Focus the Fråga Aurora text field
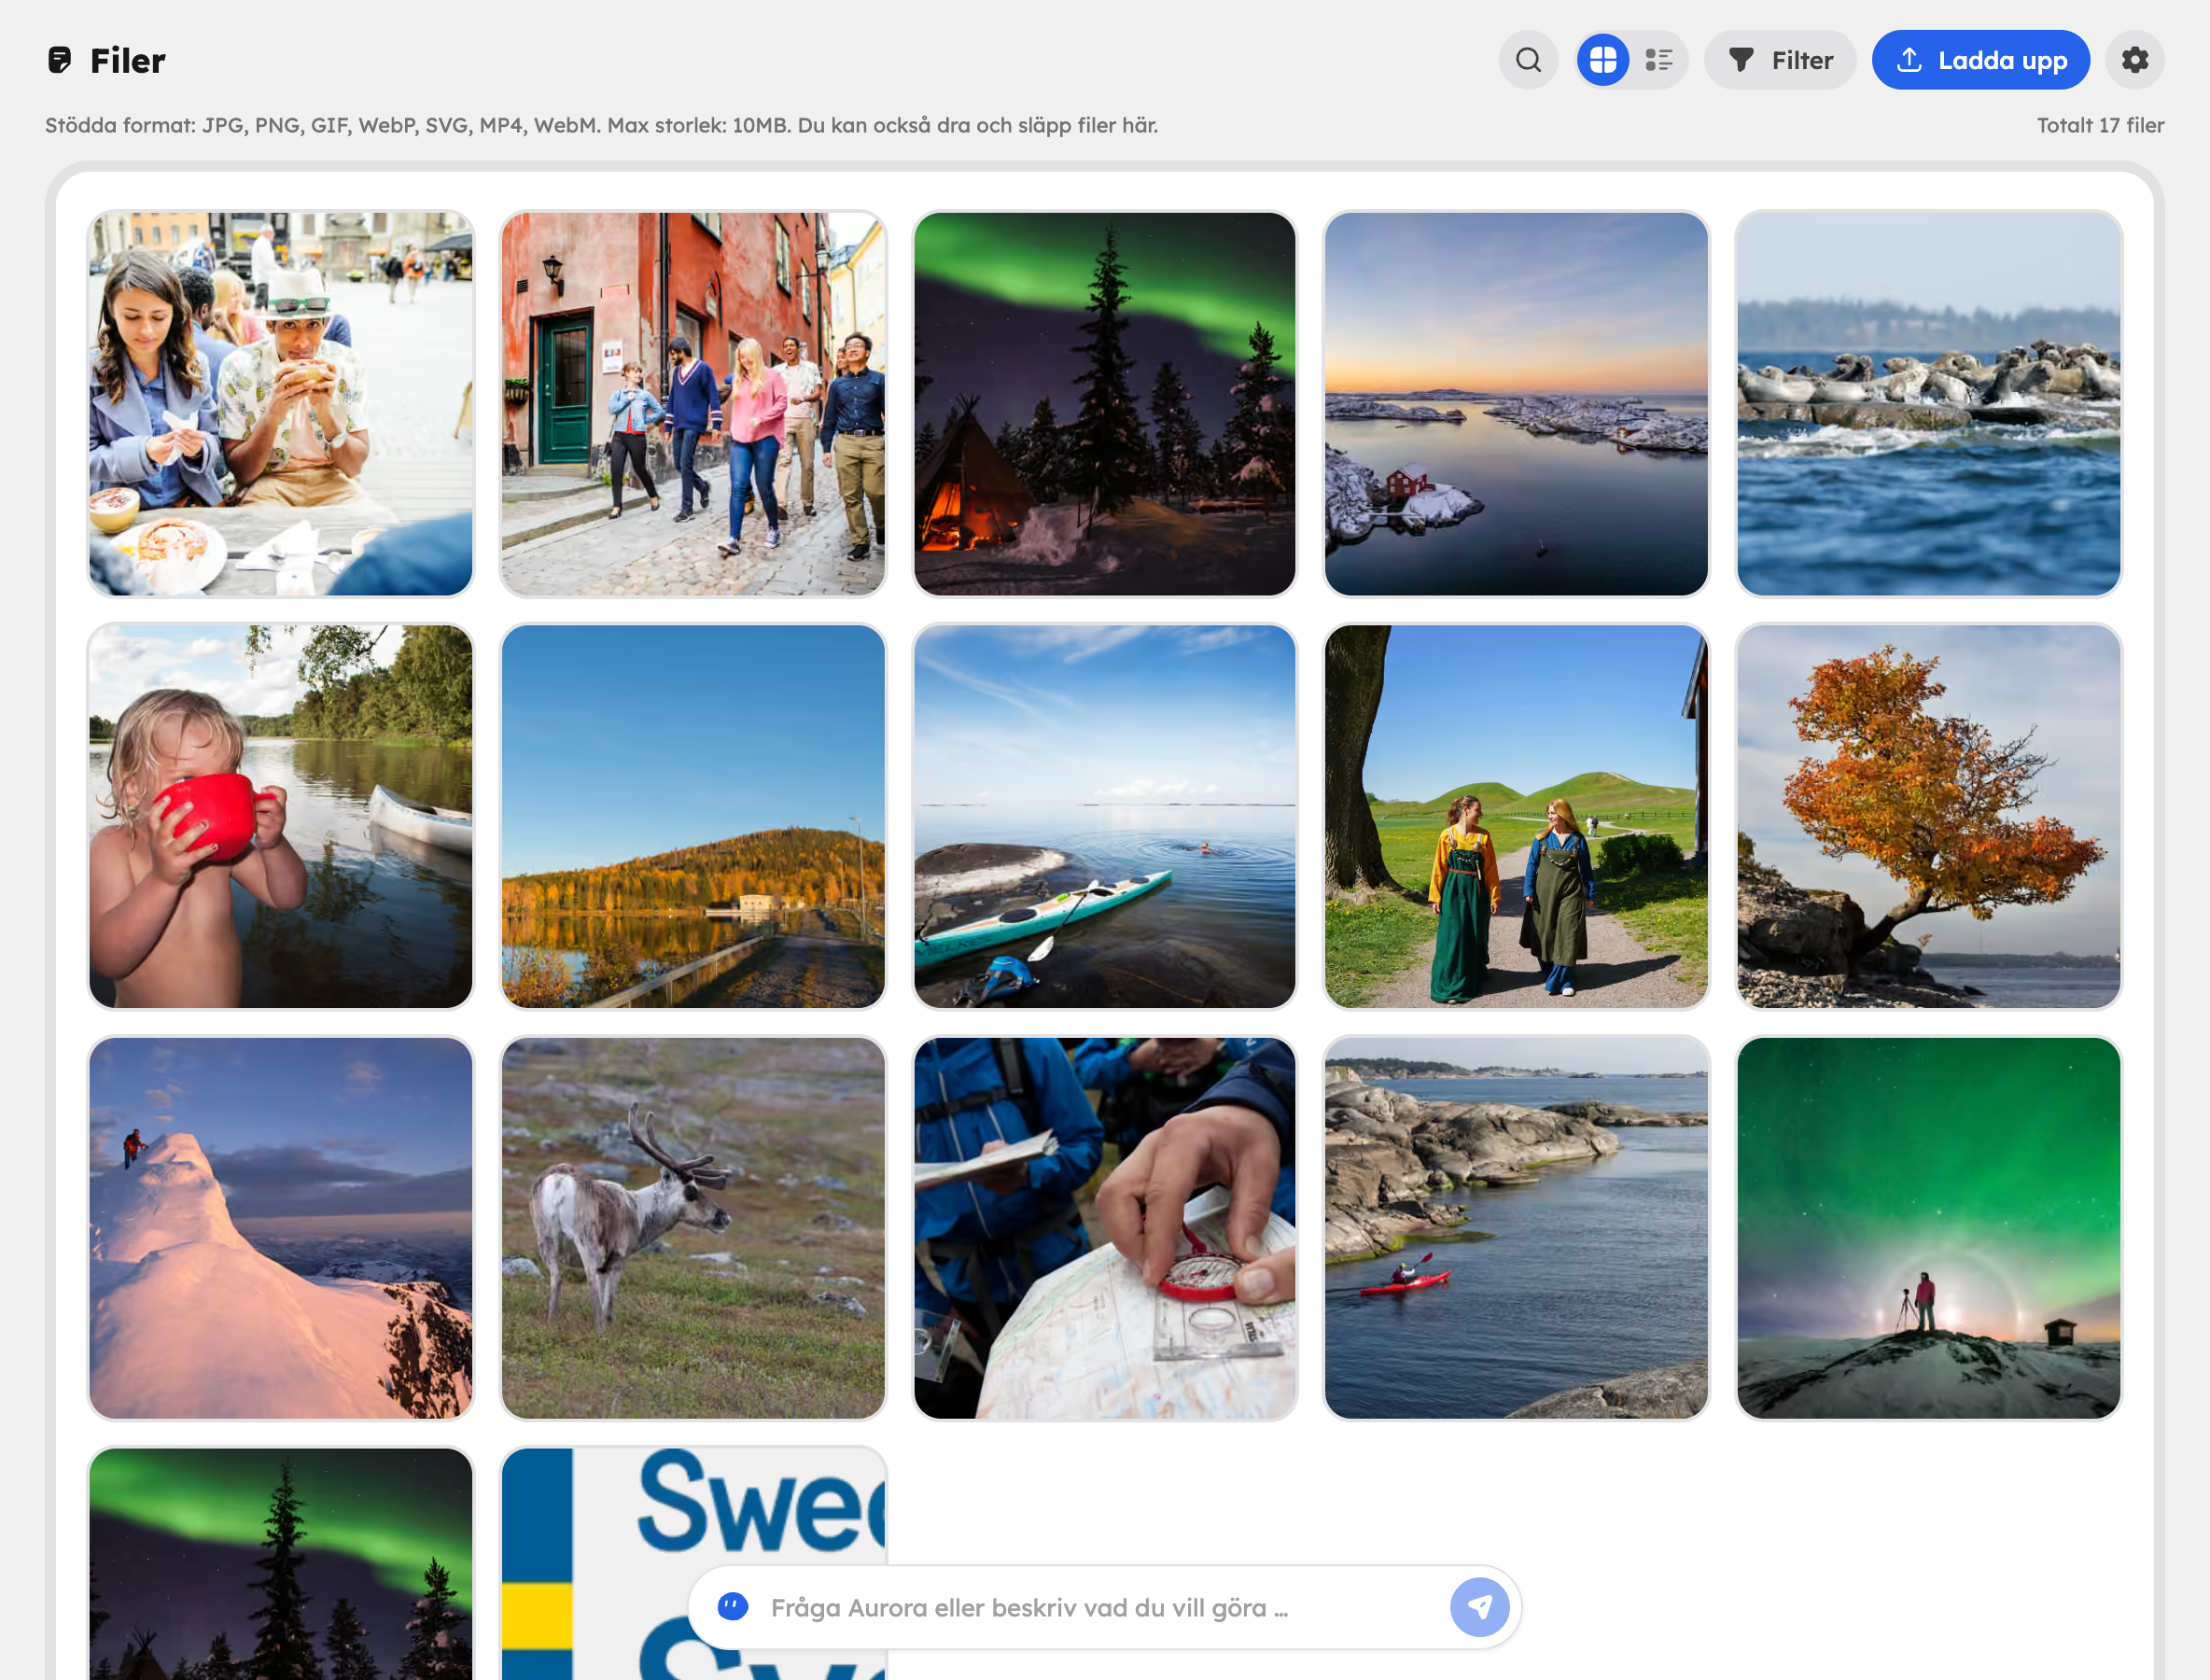Viewport: 2210px width, 1680px height. click(1100, 1607)
